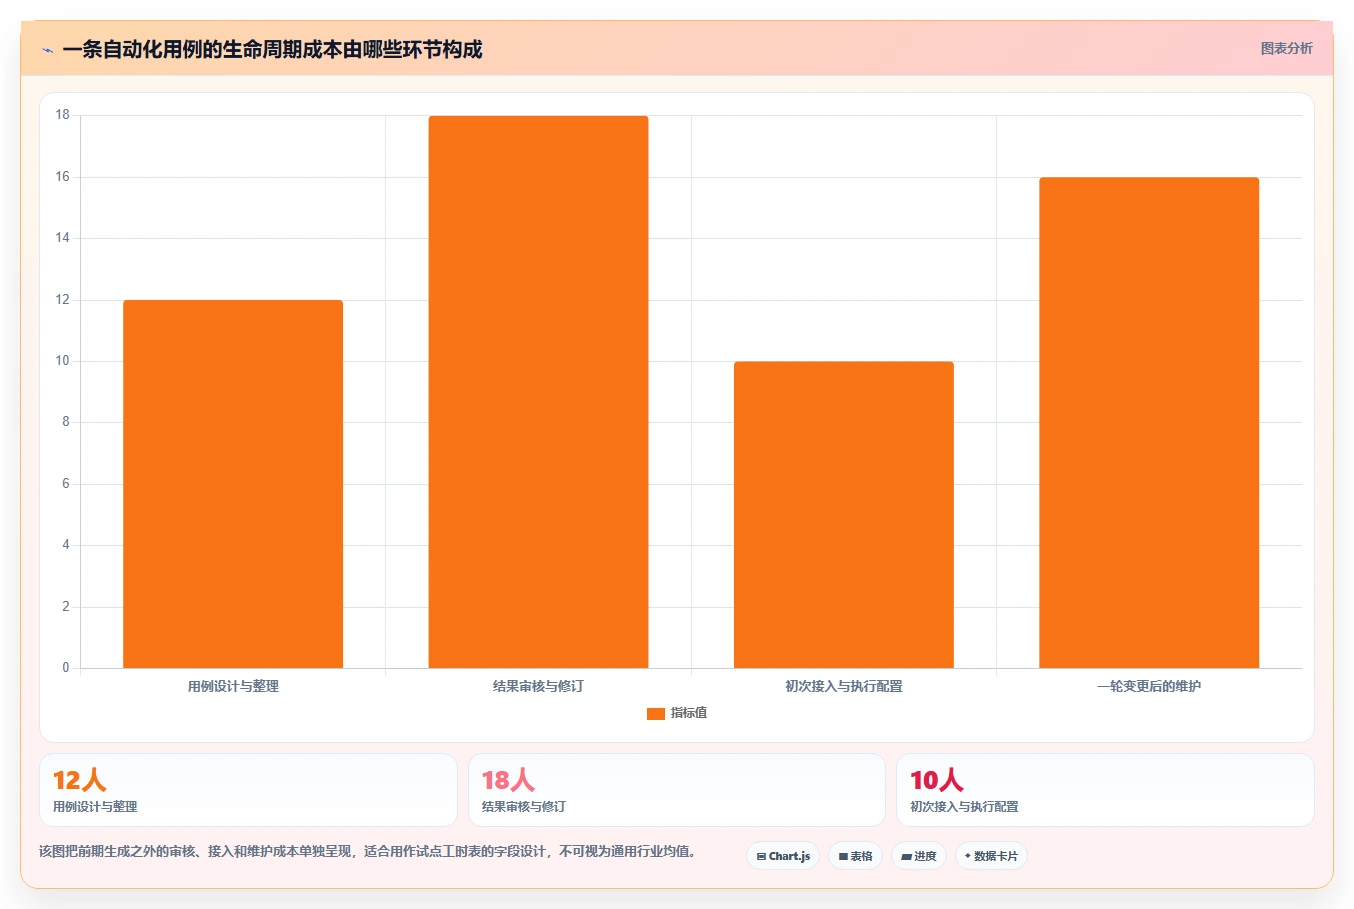The width and height of the screenshot is (1354, 909).
Task: Click the 数据卡片 tag pill
Action: click(x=991, y=856)
